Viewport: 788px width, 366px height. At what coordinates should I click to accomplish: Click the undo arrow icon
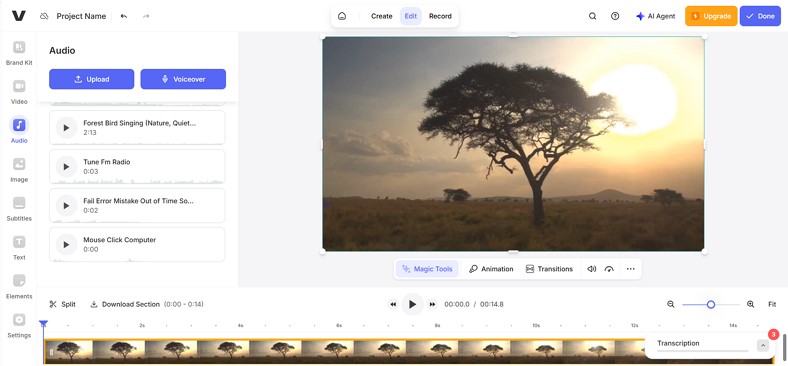(x=124, y=16)
